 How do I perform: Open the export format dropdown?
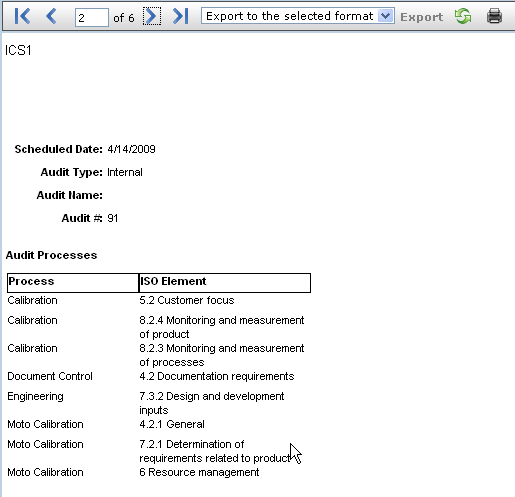click(x=298, y=16)
